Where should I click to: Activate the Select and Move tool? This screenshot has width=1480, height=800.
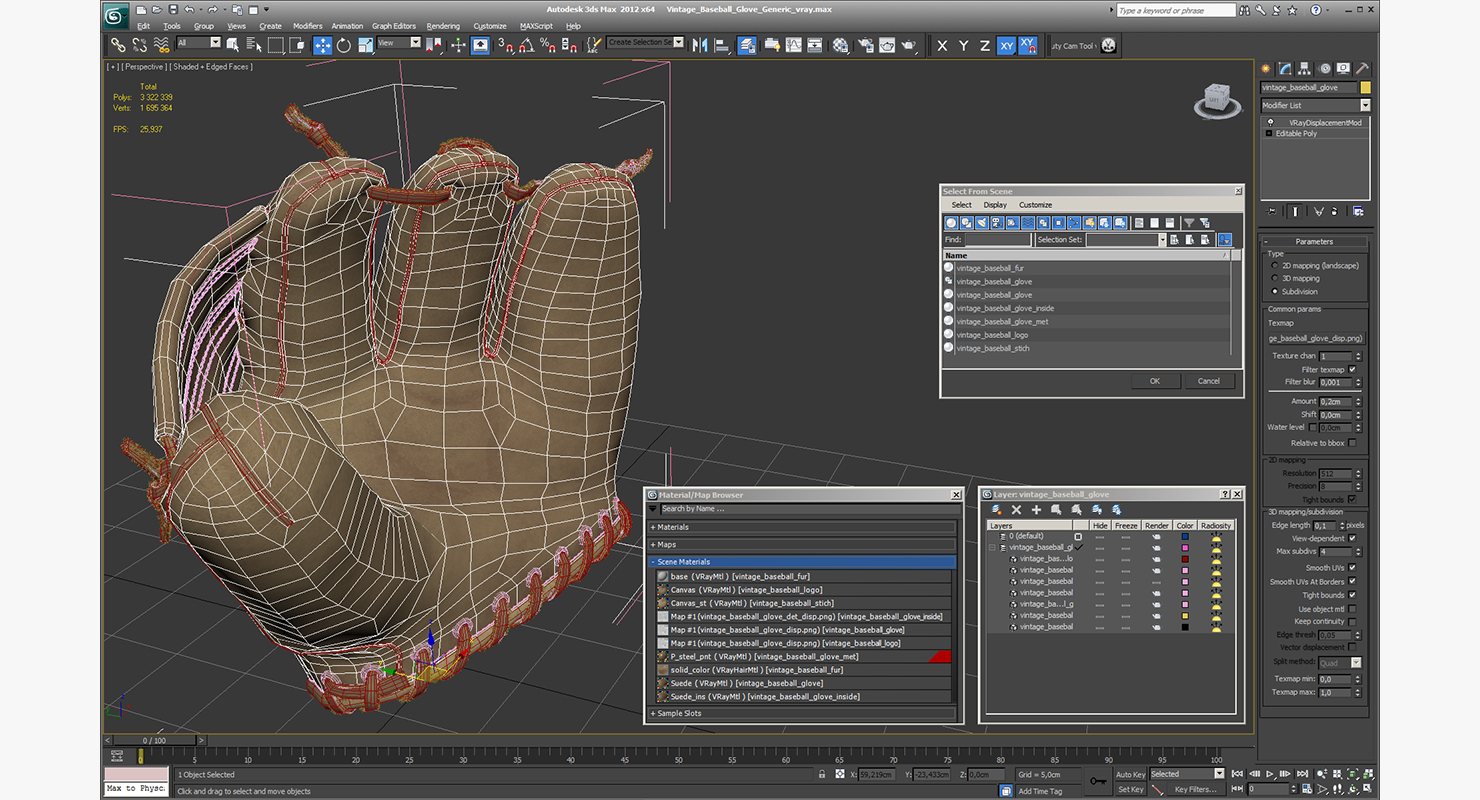tap(322, 45)
